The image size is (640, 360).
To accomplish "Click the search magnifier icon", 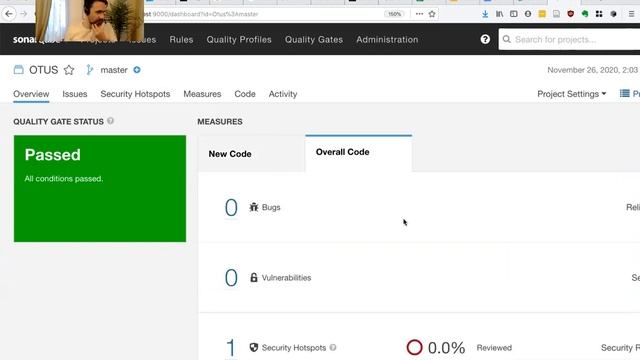I will pos(507,39).
